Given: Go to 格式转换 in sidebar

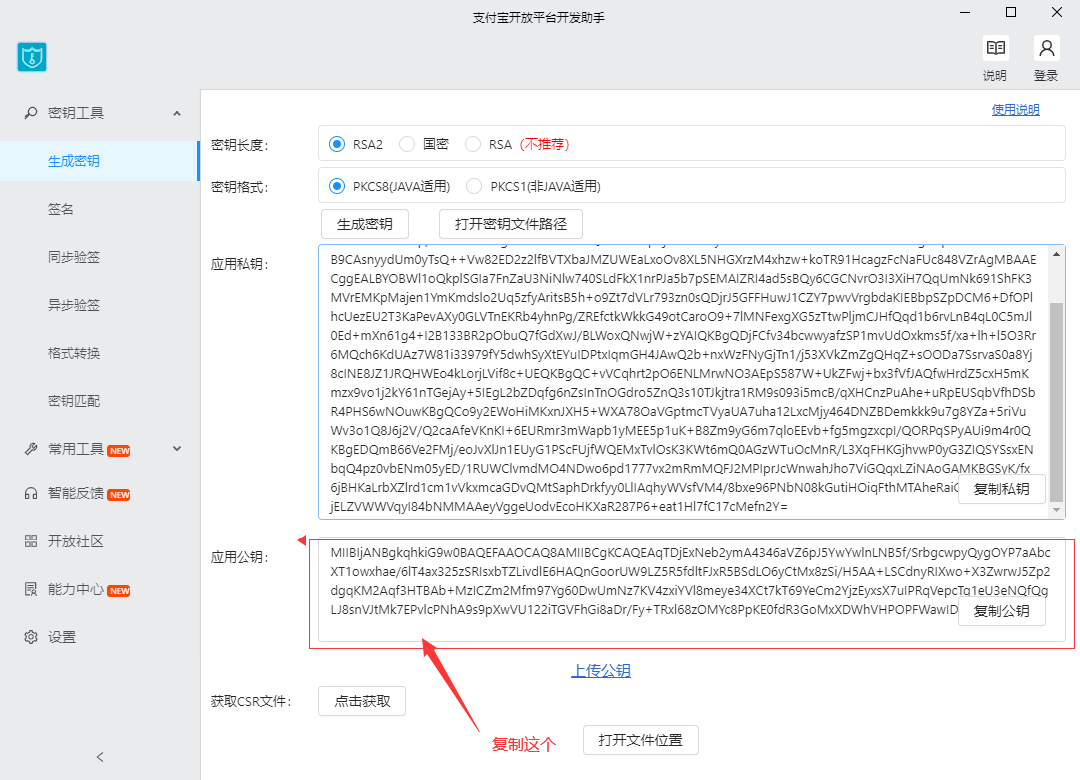Looking at the screenshot, I should [74, 353].
